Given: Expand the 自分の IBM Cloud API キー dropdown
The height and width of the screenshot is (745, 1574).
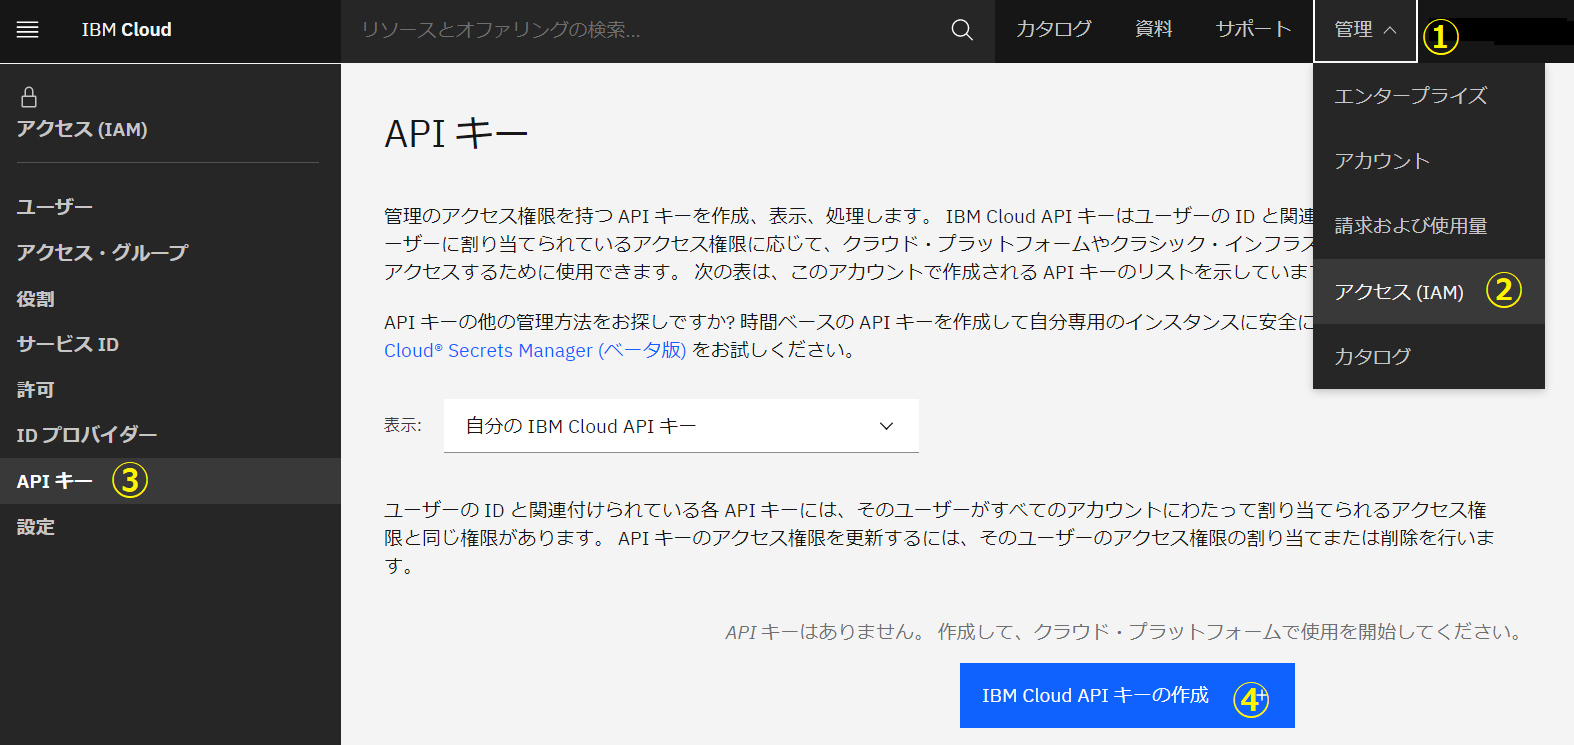Looking at the screenshot, I should [x=681, y=426].
